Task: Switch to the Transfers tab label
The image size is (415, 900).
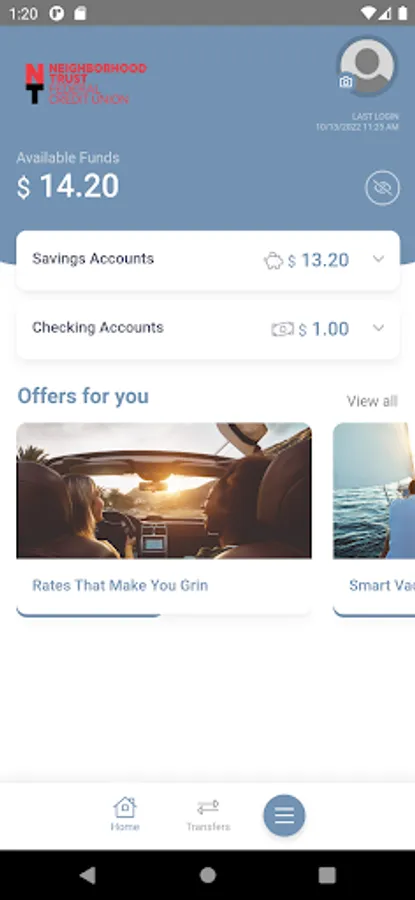Action: point(208,827)
